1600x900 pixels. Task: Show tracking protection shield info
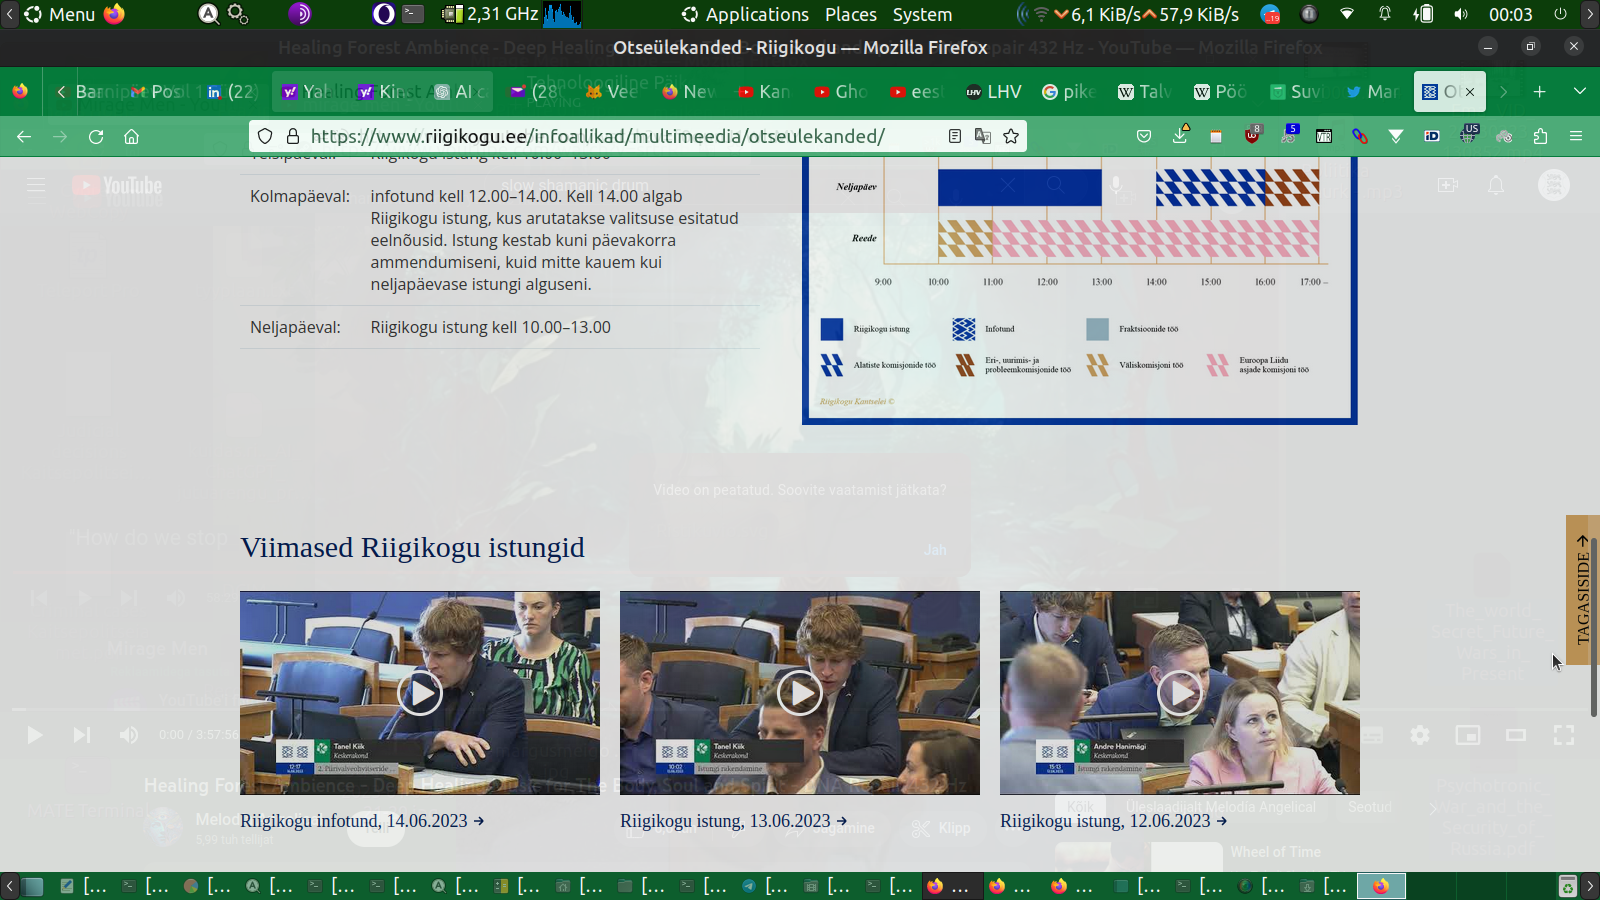(265, 136)
